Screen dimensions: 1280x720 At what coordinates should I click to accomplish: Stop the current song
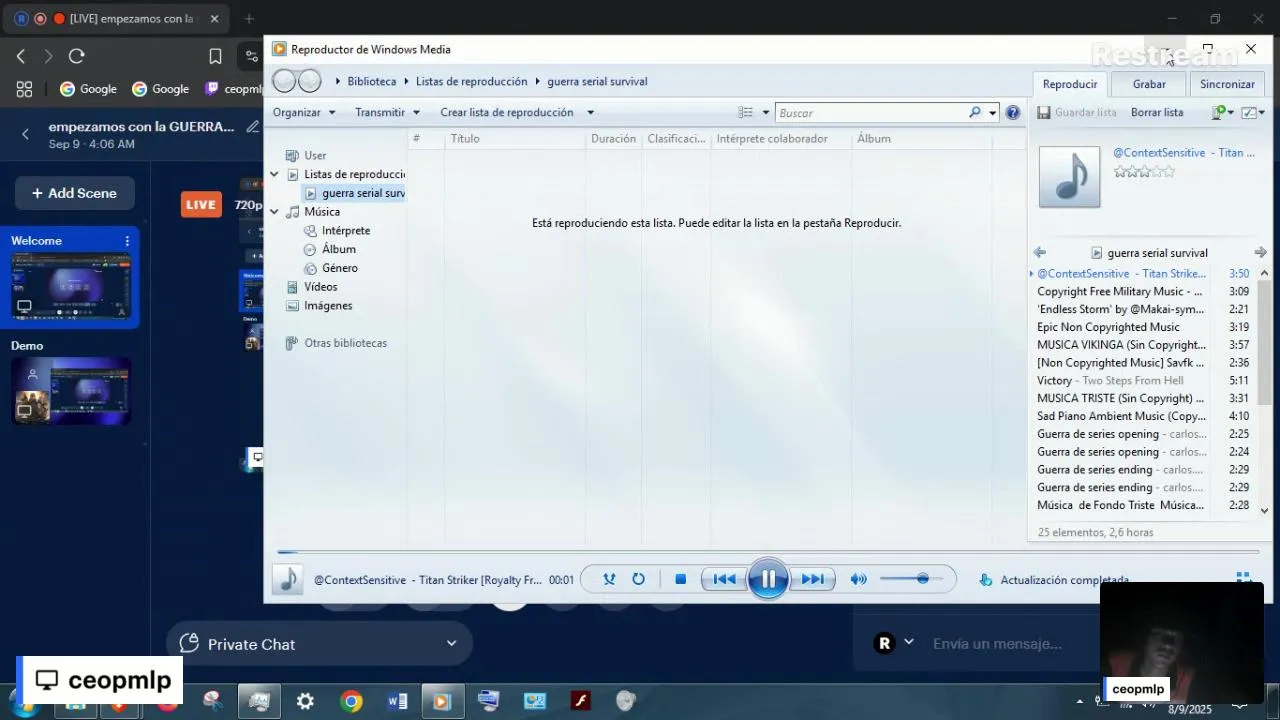pos(680,579)
